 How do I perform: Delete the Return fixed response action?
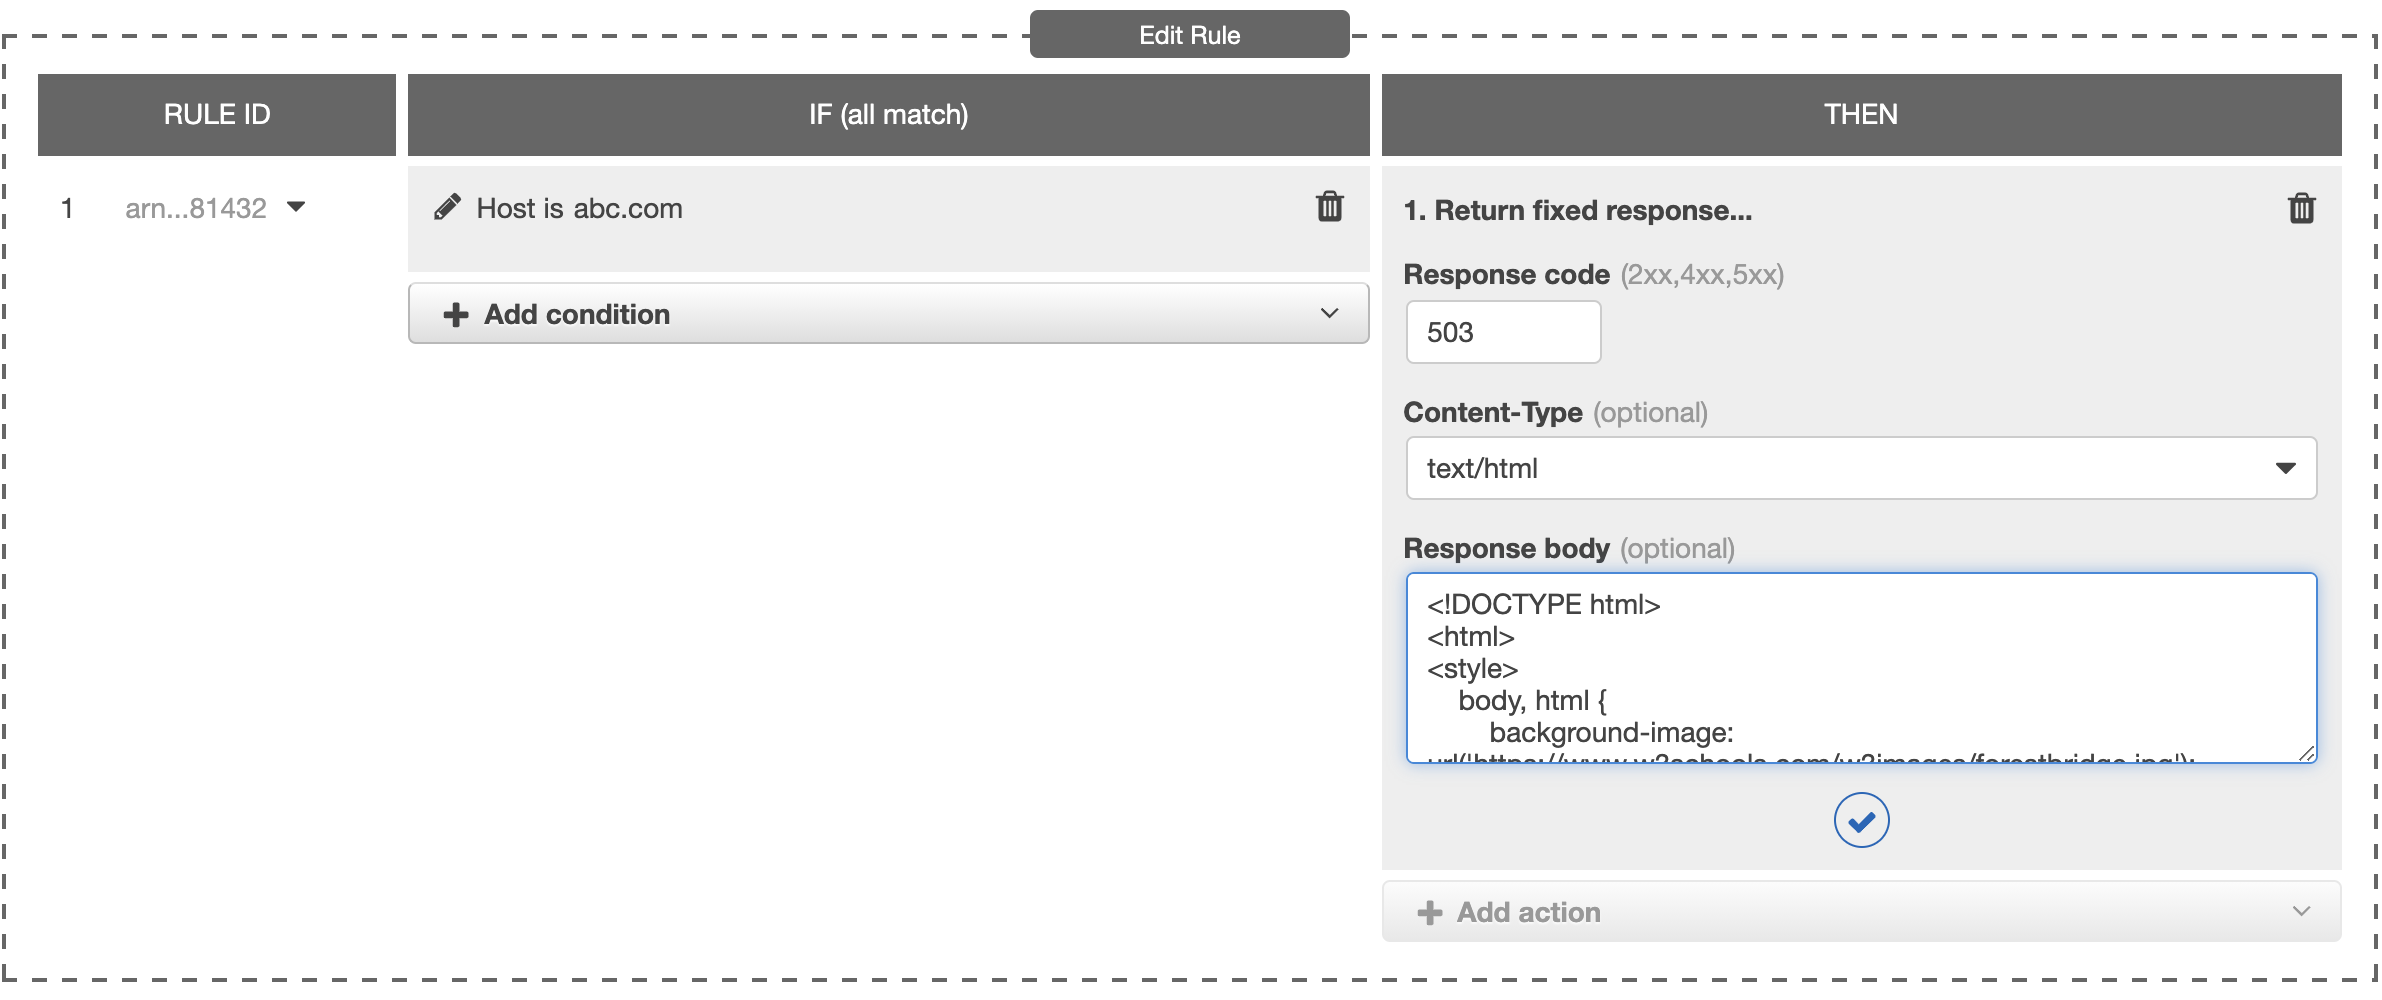2301,208
